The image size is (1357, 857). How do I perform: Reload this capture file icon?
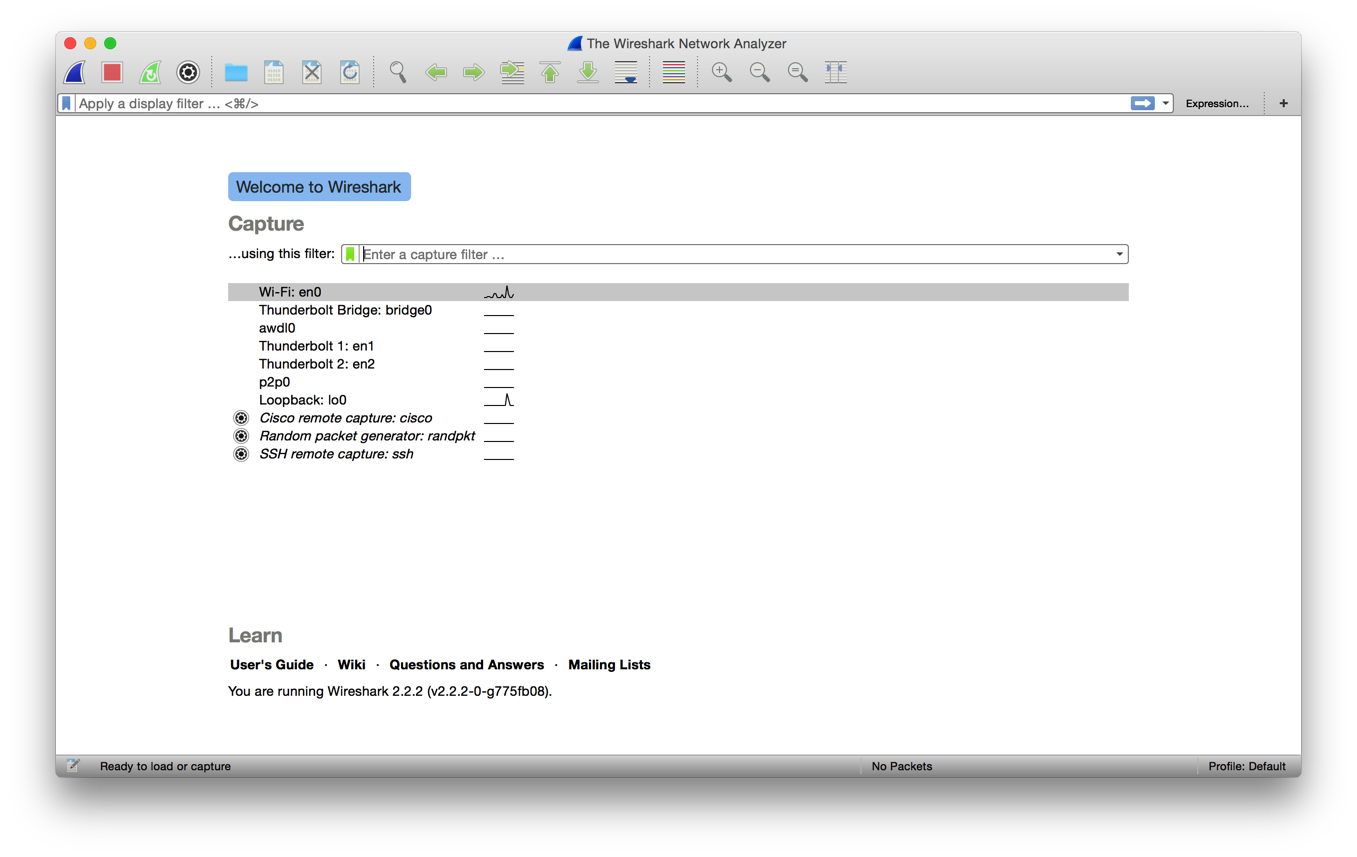click(350, 72)
